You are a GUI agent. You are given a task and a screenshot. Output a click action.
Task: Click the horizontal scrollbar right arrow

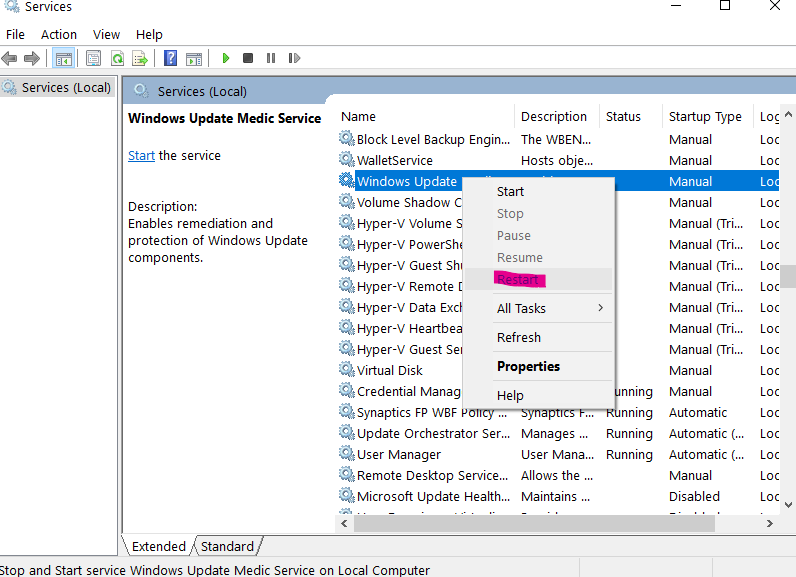(x=770, y=523)
